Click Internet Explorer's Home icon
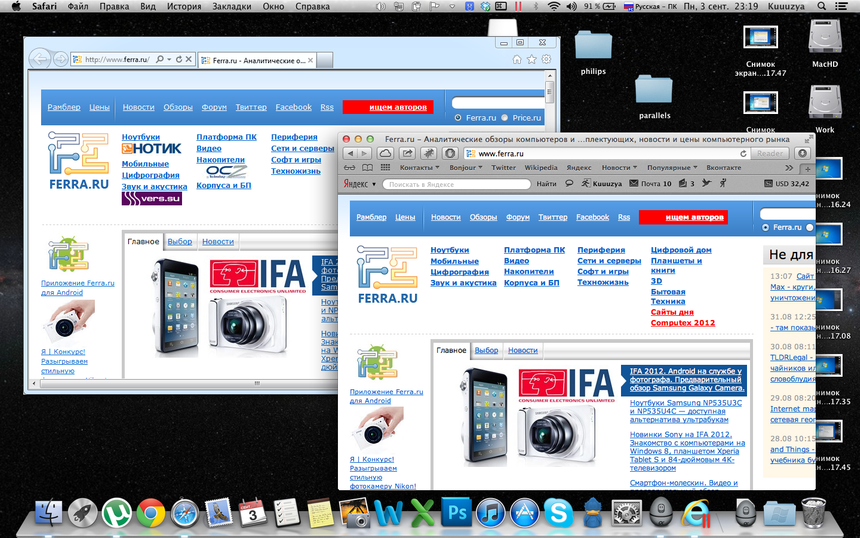The width and height of the screenshot is (860, 538). (x=517, y=59)
